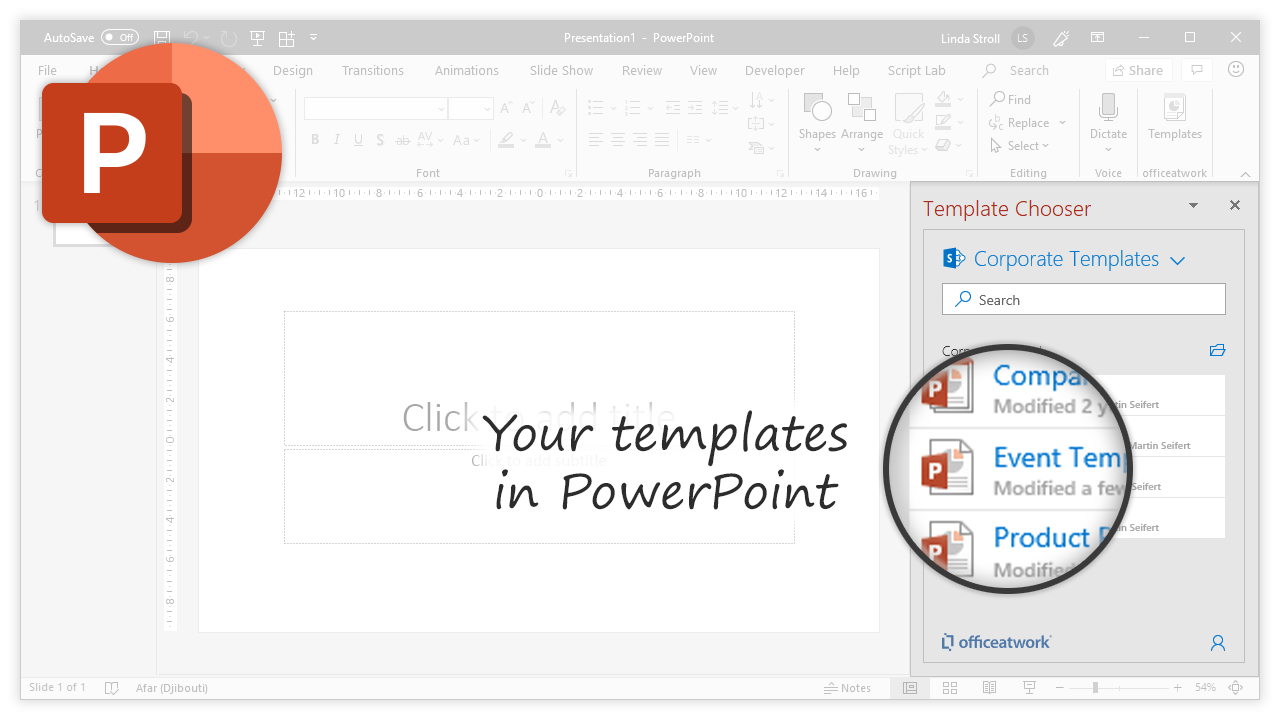Open the View tab
Screen dimensions: 1280x720
click(704, 71)
